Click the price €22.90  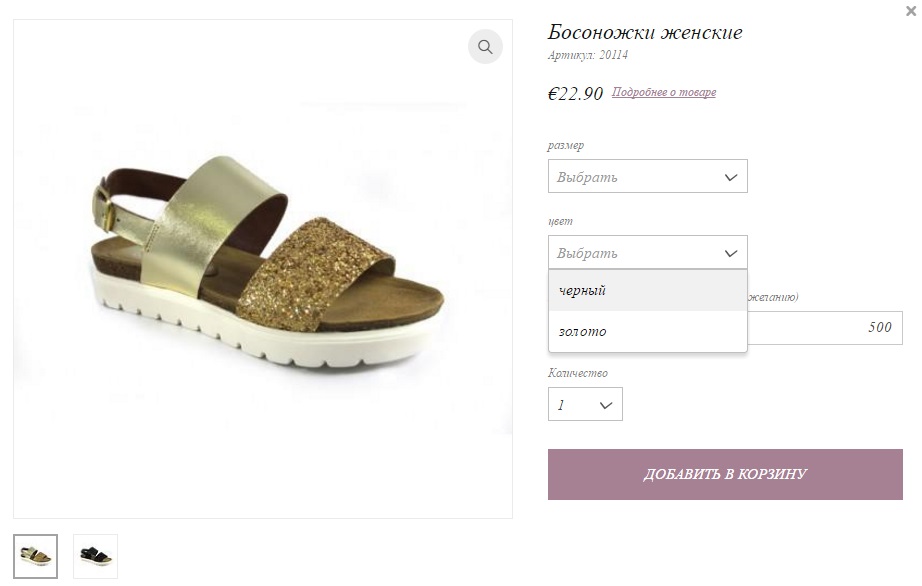(576, 93)
